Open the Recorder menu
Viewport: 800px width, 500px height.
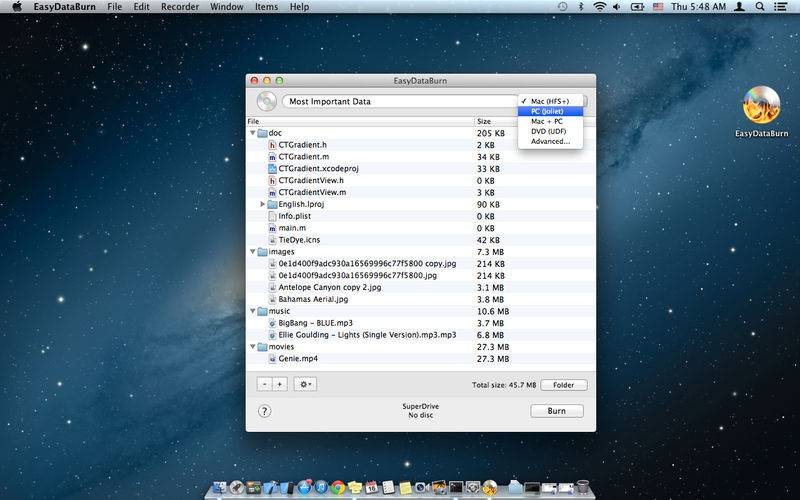(x=180, y=7)
